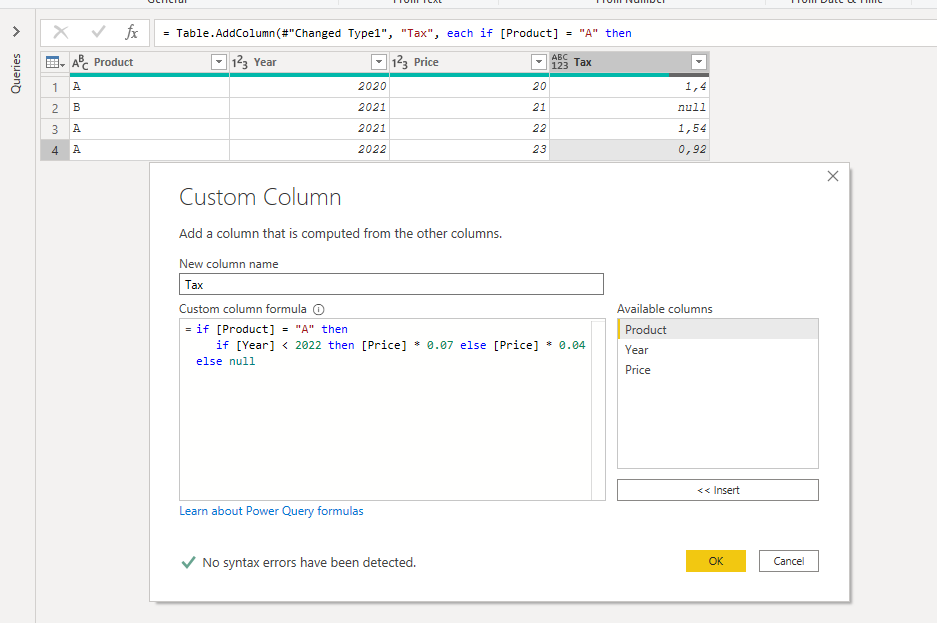The width and height of the screenshot is (937, 623).
Task: Click the Queries pane label
Action: [x=16, y=73]
